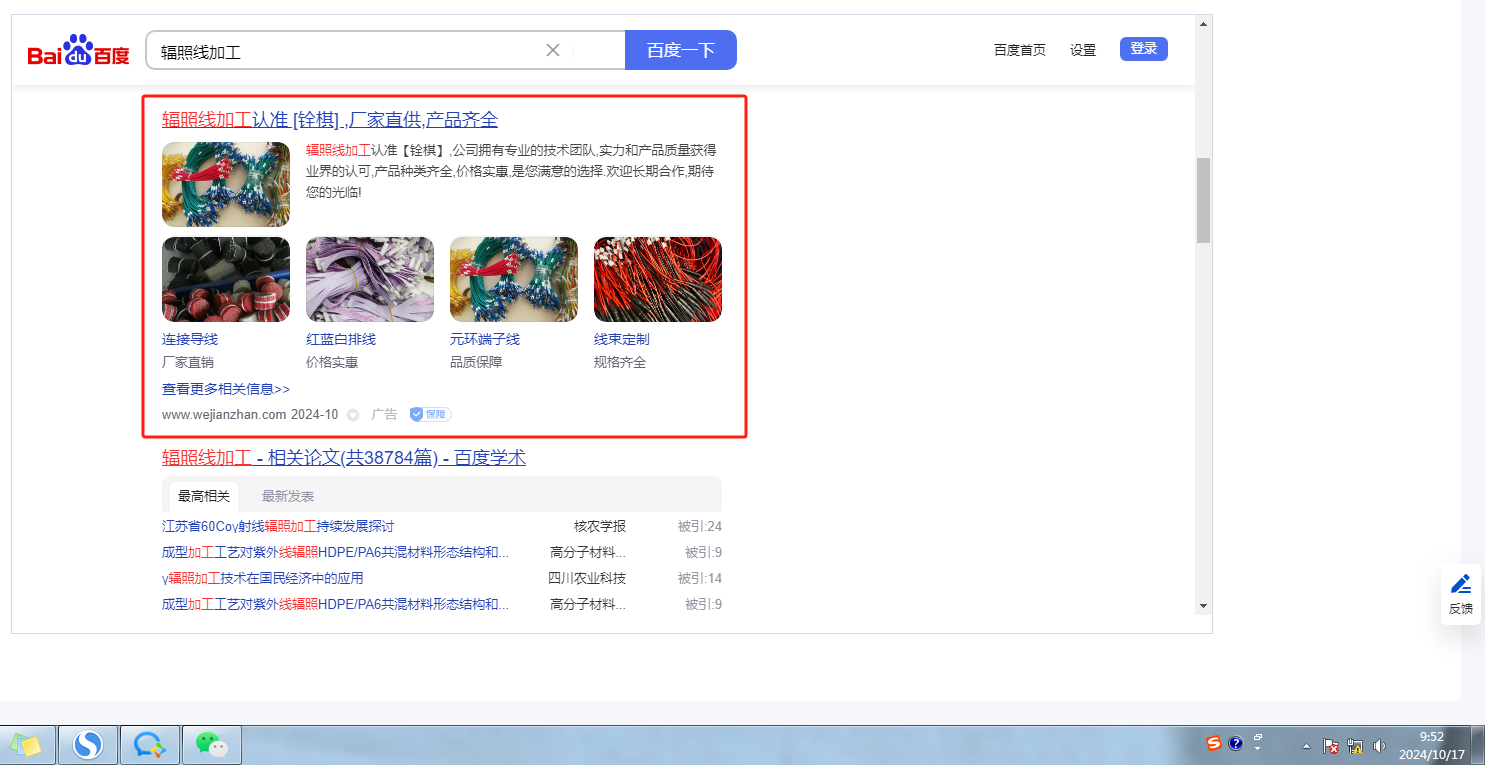This screenshot has width=1485, height=765.
Task: Clear the search box with the X icon
Action: 552,50
